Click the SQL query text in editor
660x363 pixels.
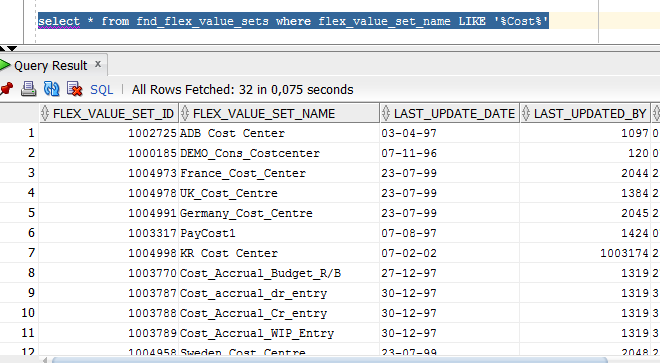pos(293,21)
